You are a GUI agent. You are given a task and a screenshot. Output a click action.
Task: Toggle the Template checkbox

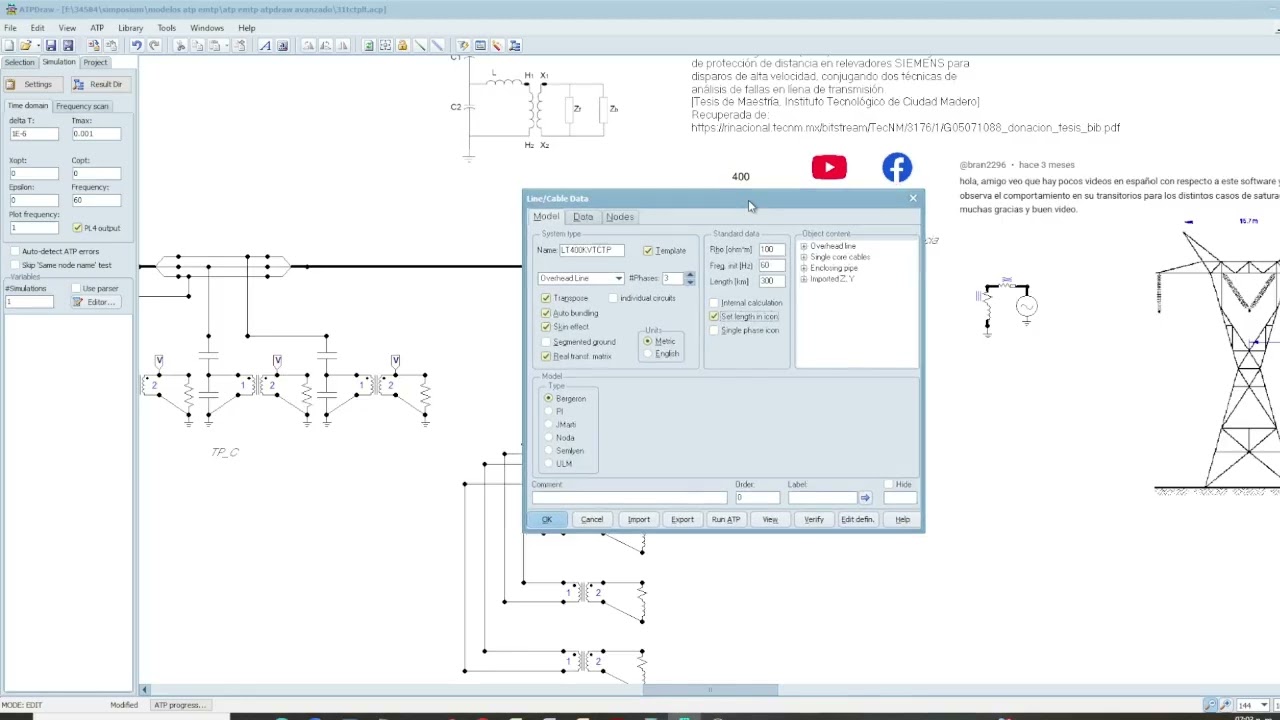pyautogui.click(x=648, y=250)
